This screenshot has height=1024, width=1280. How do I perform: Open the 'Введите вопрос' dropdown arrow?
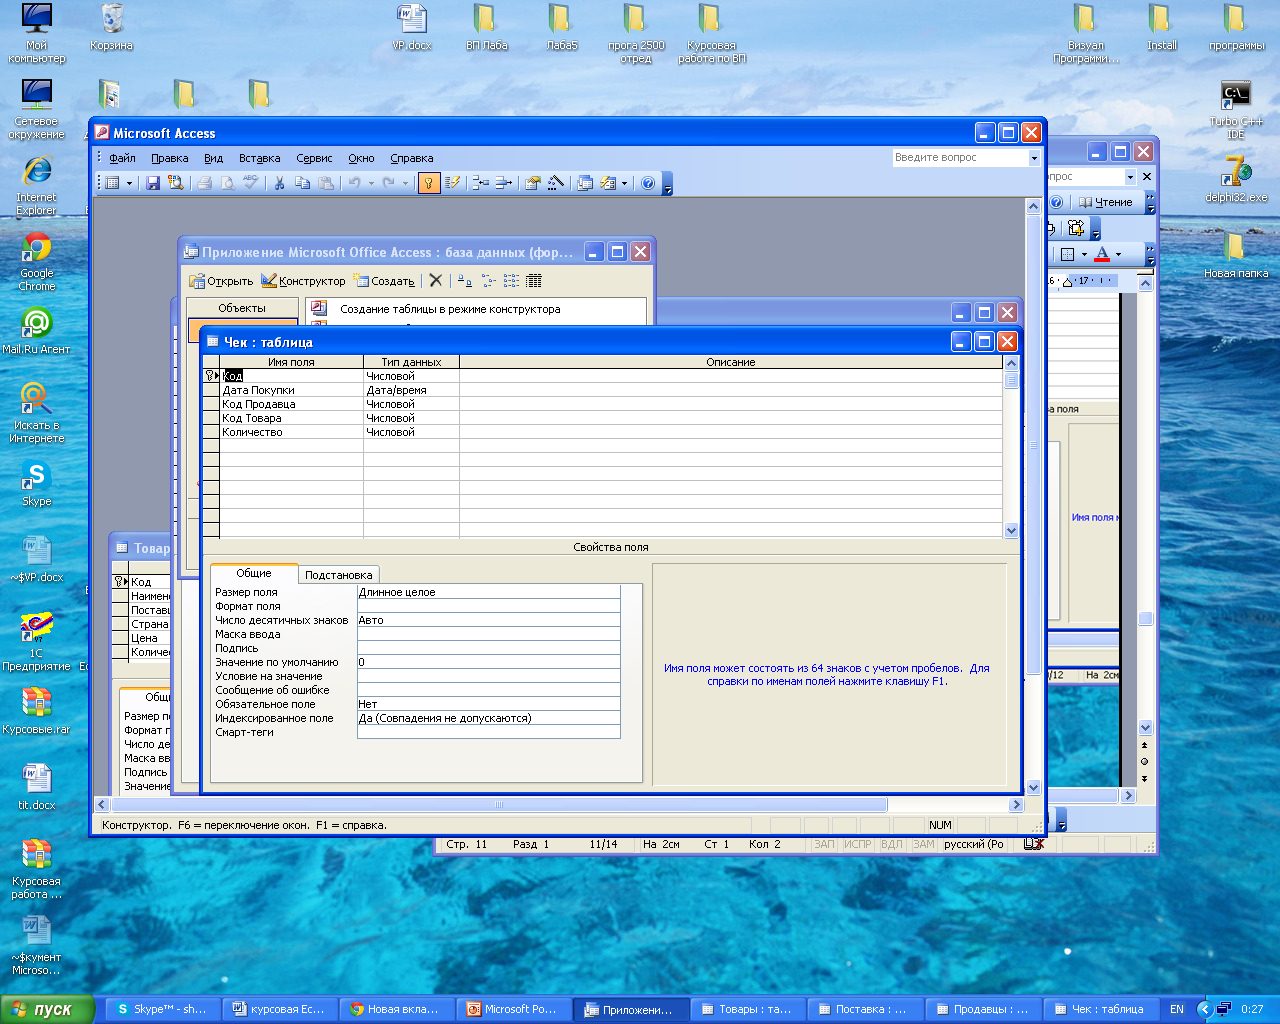coord(1034,158)
